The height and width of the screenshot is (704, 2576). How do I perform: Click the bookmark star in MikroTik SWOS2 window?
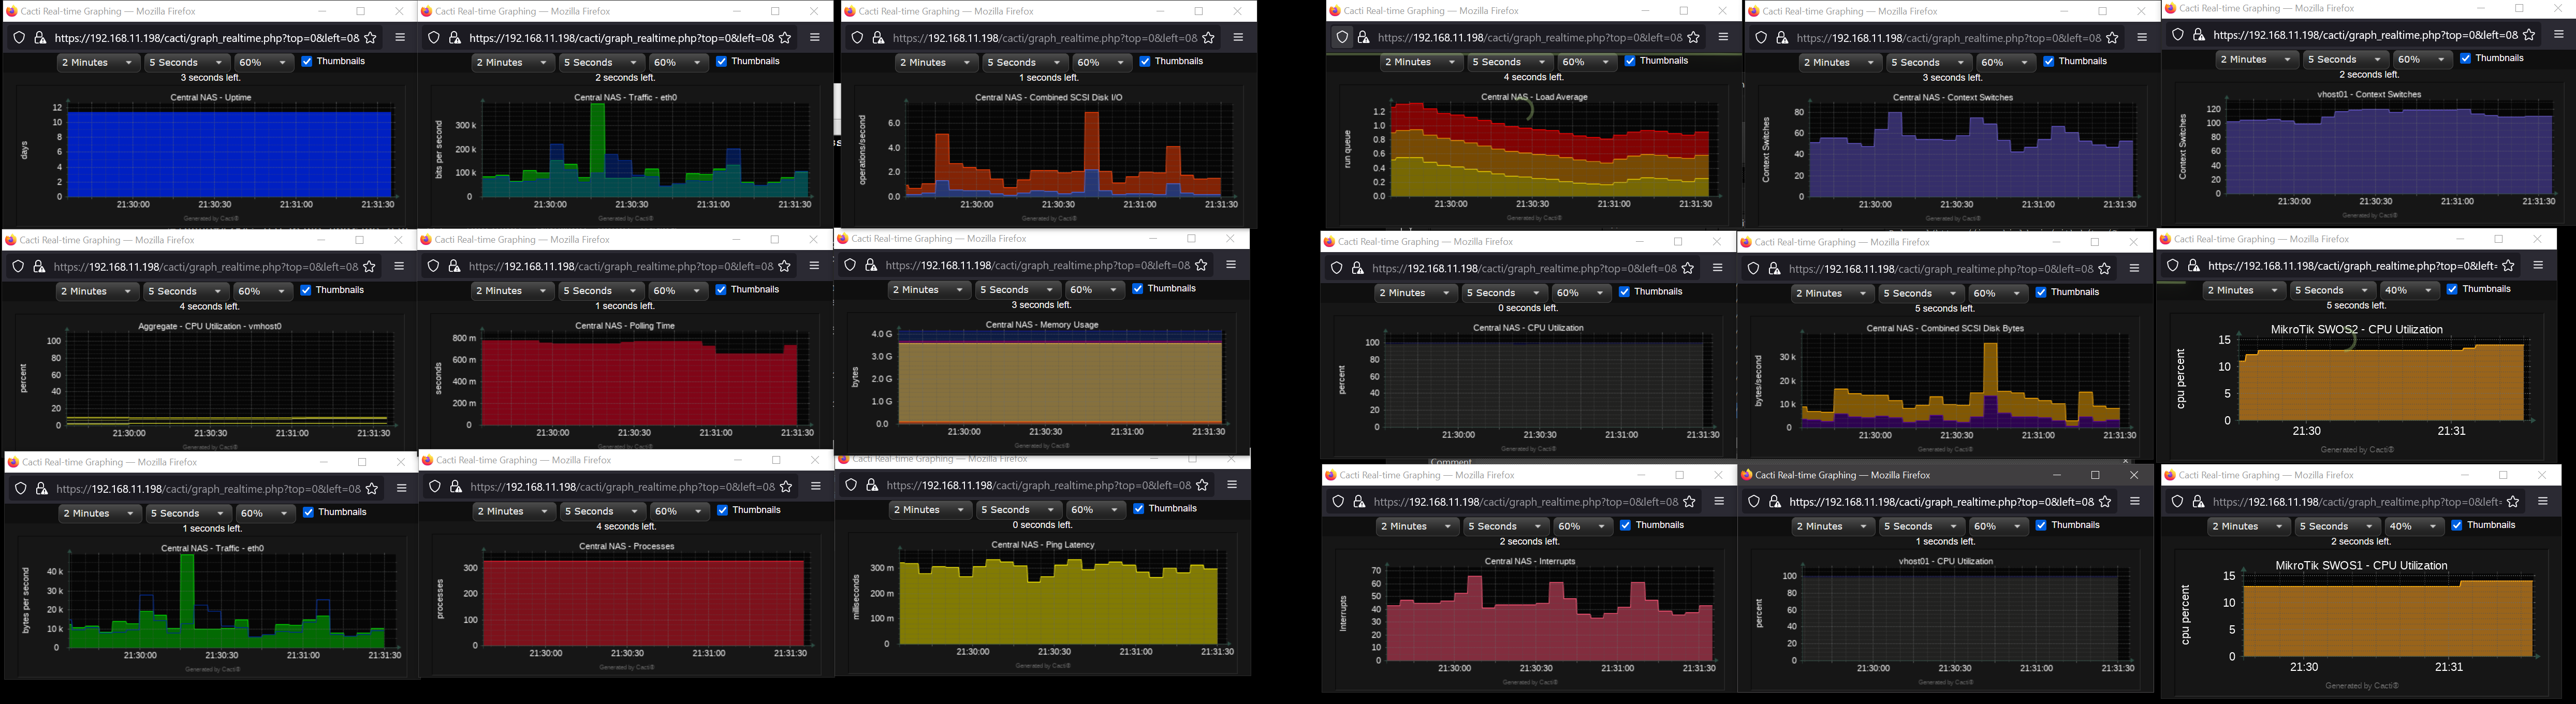pos(2508,267)
